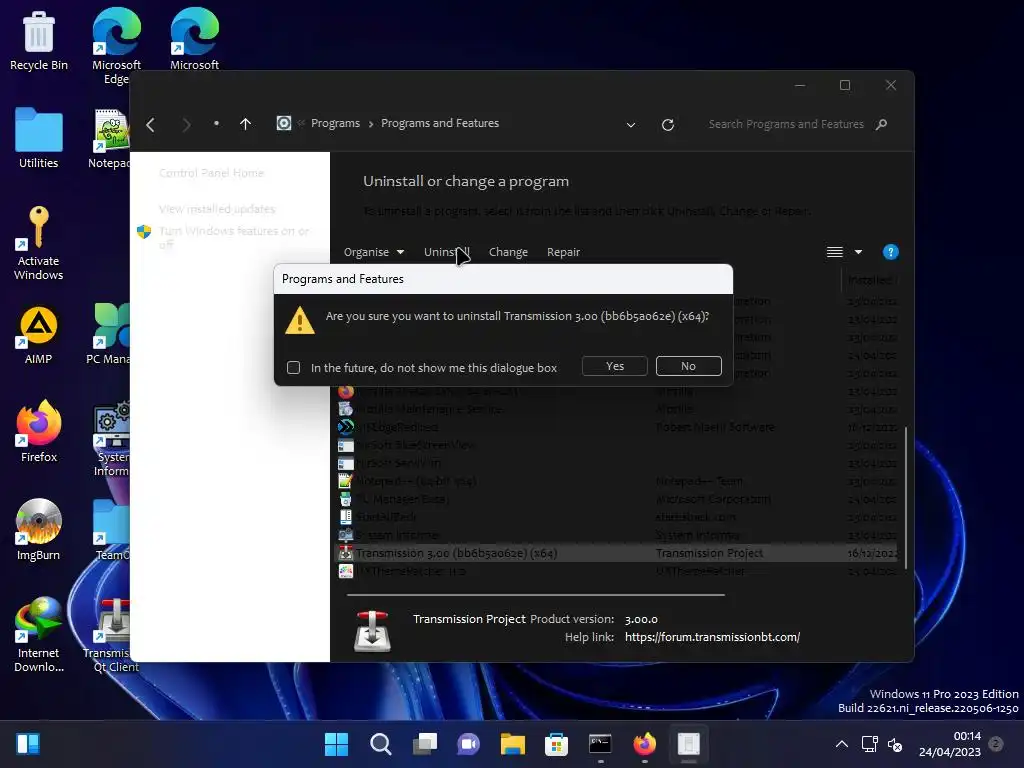Select the MSEdgeRedirect program row

pyautogui.click(x=616, y=427)
